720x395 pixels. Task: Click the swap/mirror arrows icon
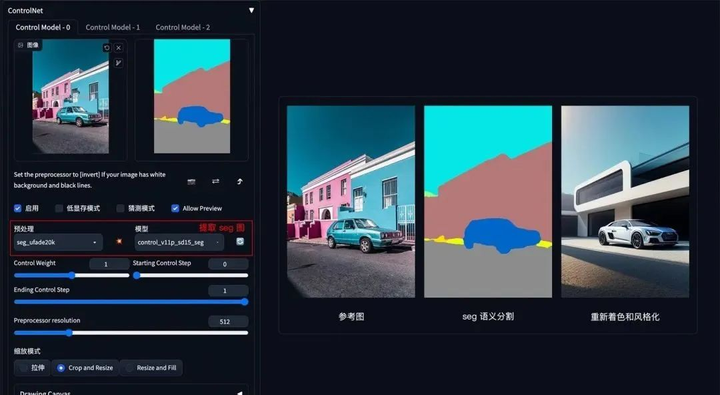click(215, 181)
